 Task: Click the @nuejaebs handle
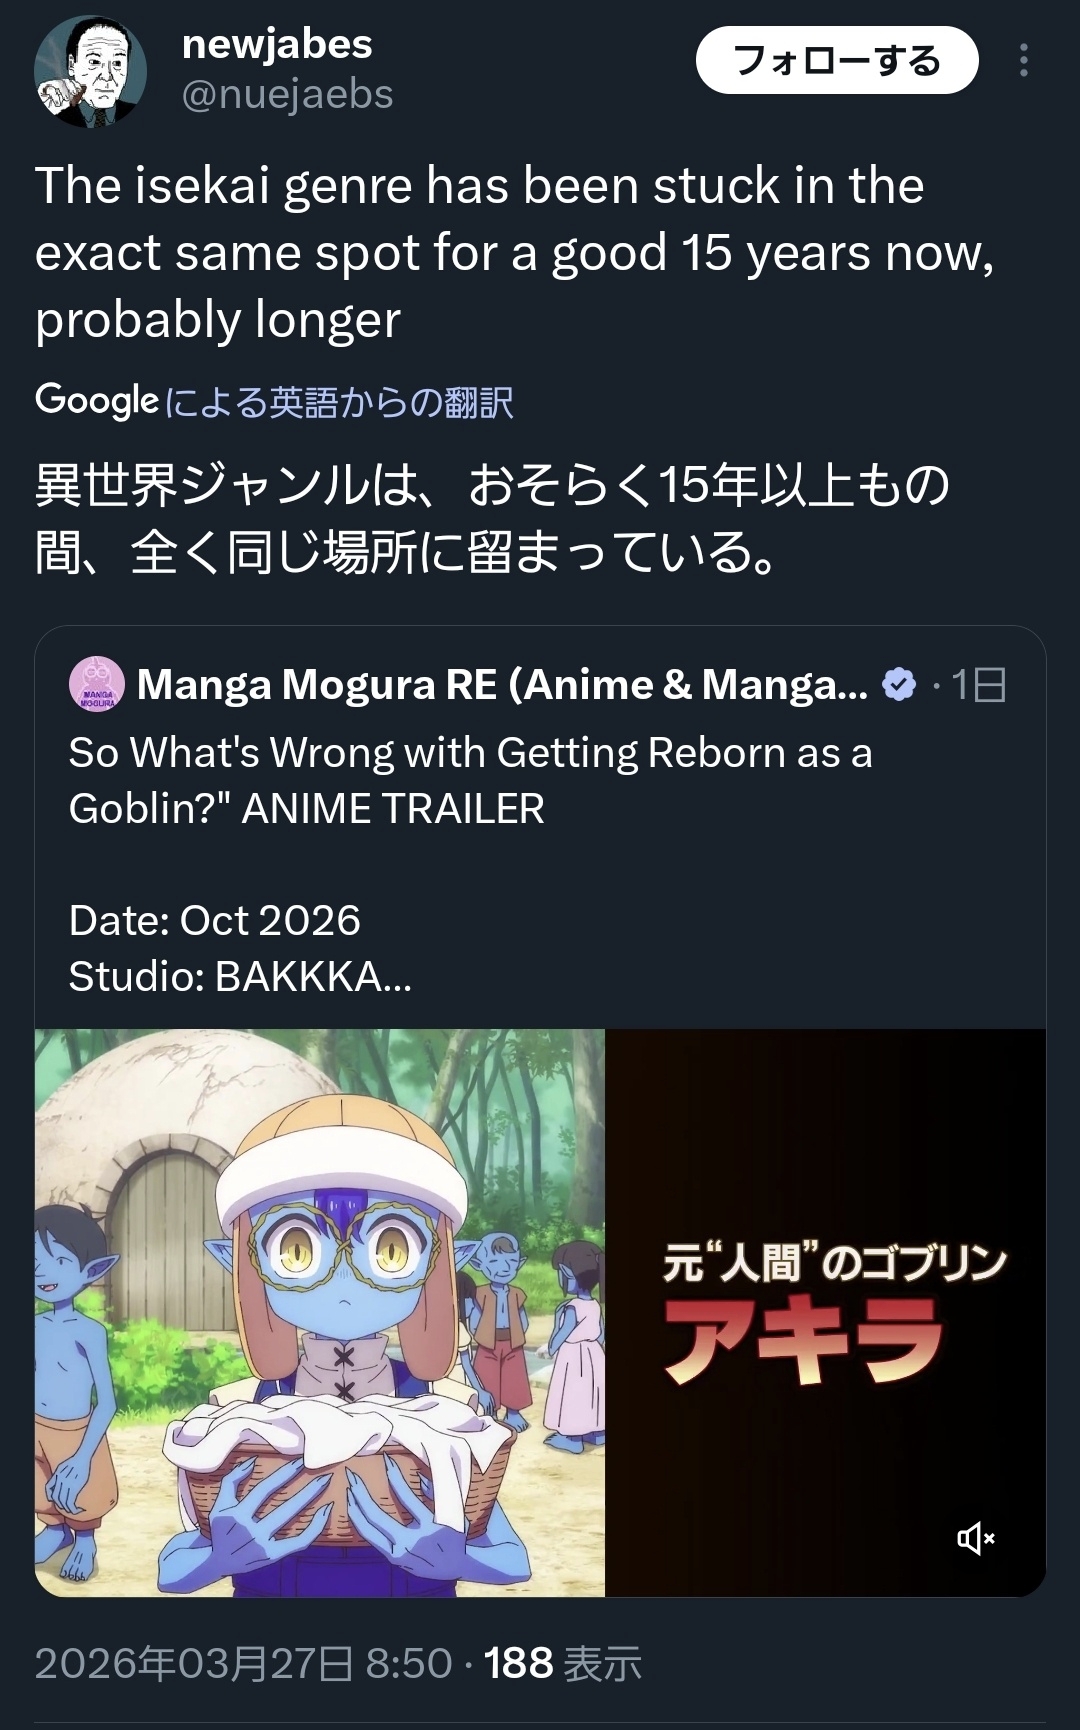point(287,94)
